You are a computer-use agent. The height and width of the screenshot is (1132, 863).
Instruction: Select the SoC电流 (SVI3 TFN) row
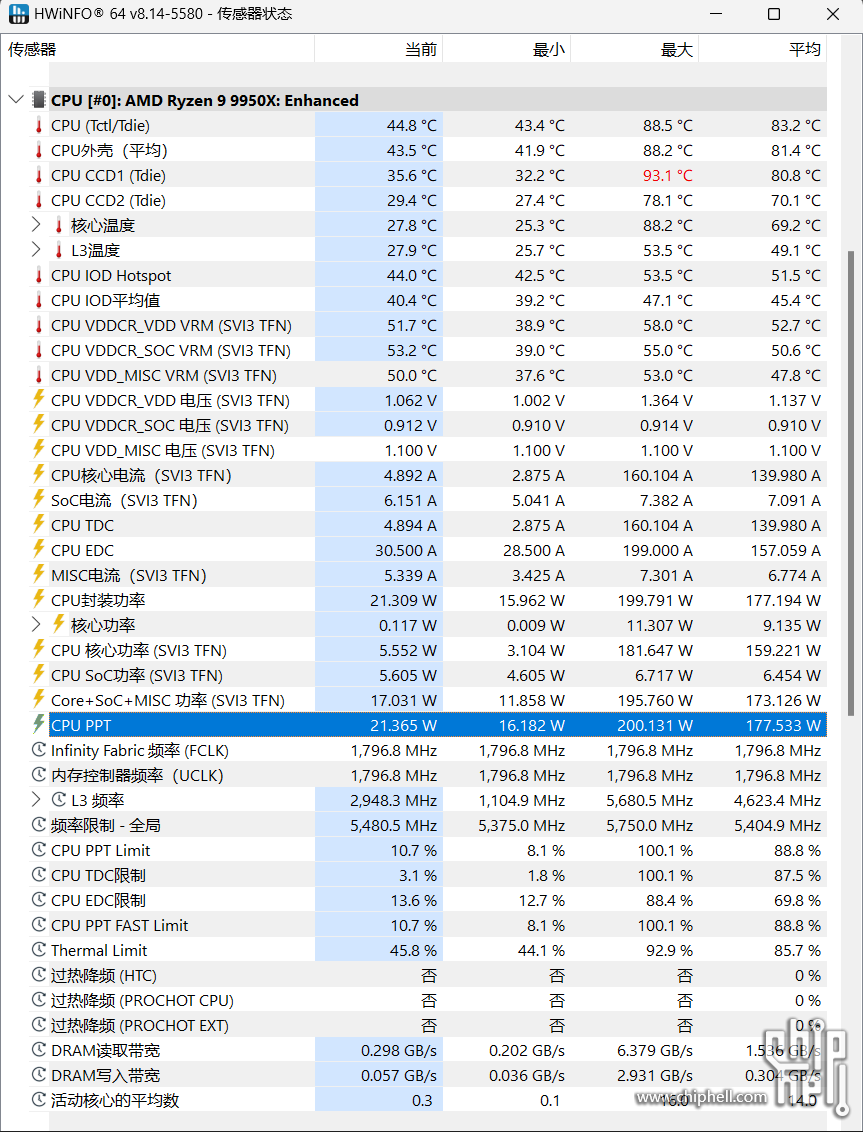pos(438,500)
